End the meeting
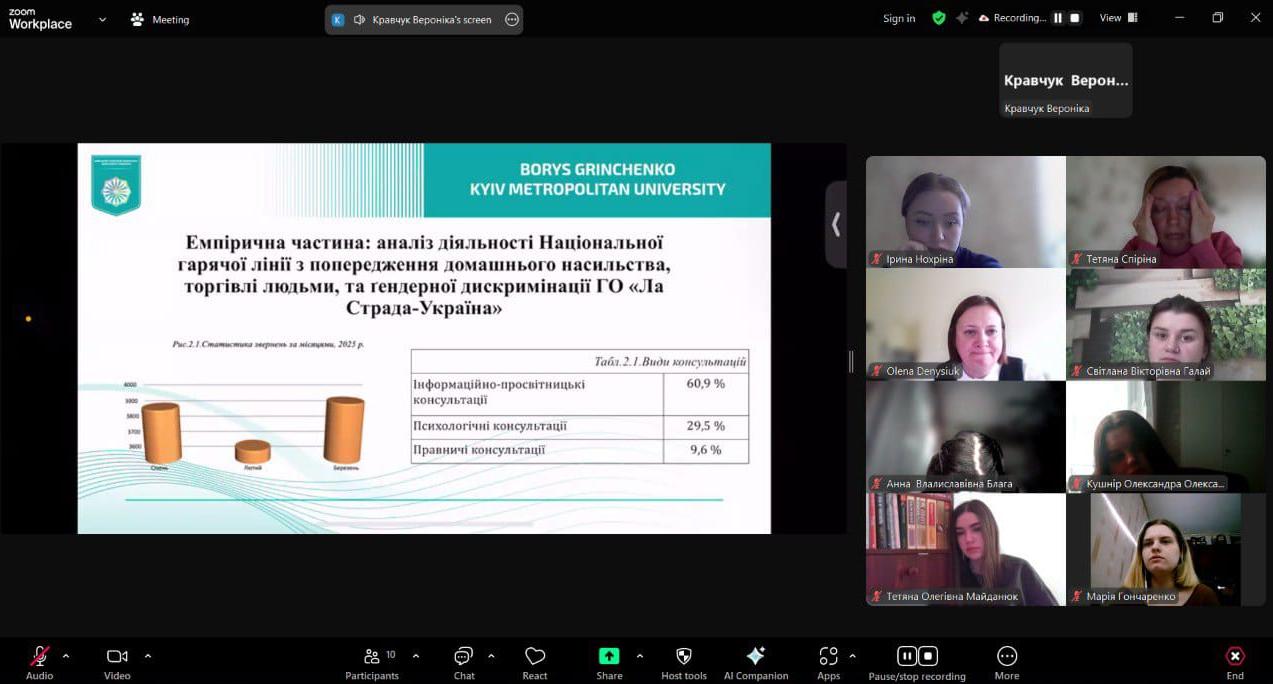The width and height of the screenshot is (1273, 684). pos(1235,657)
